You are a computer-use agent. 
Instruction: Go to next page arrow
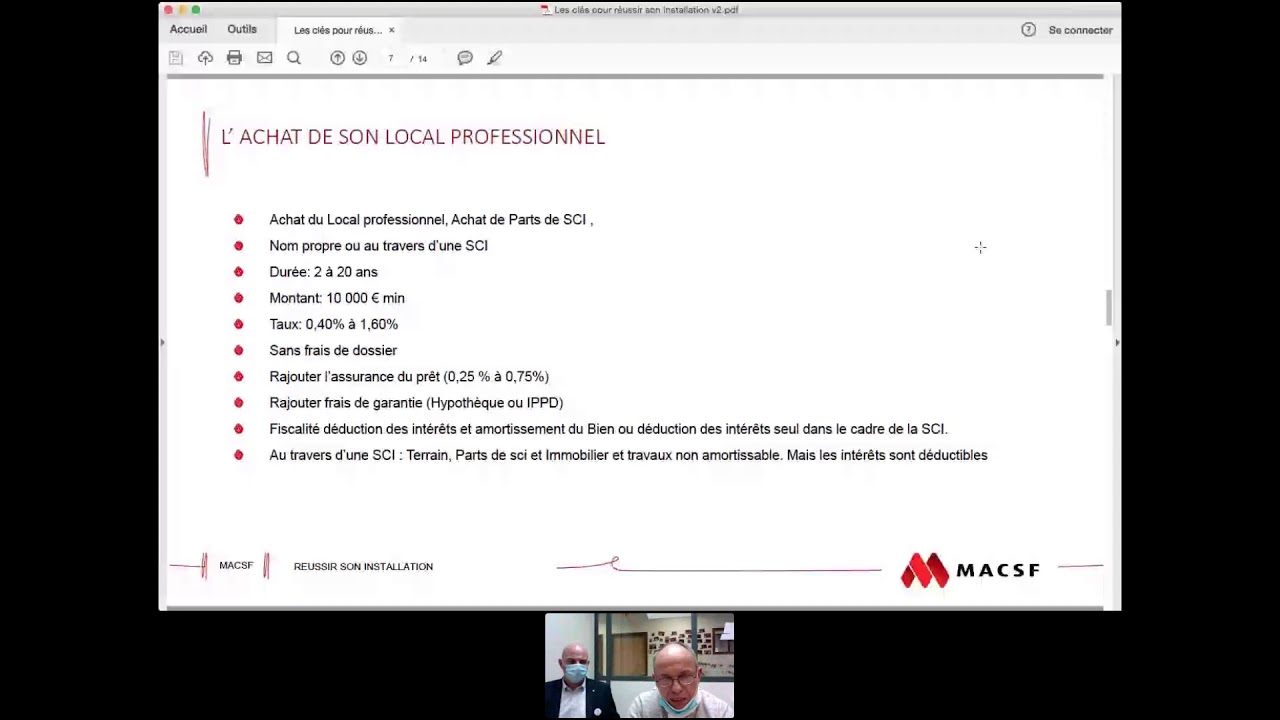(359, 58)
